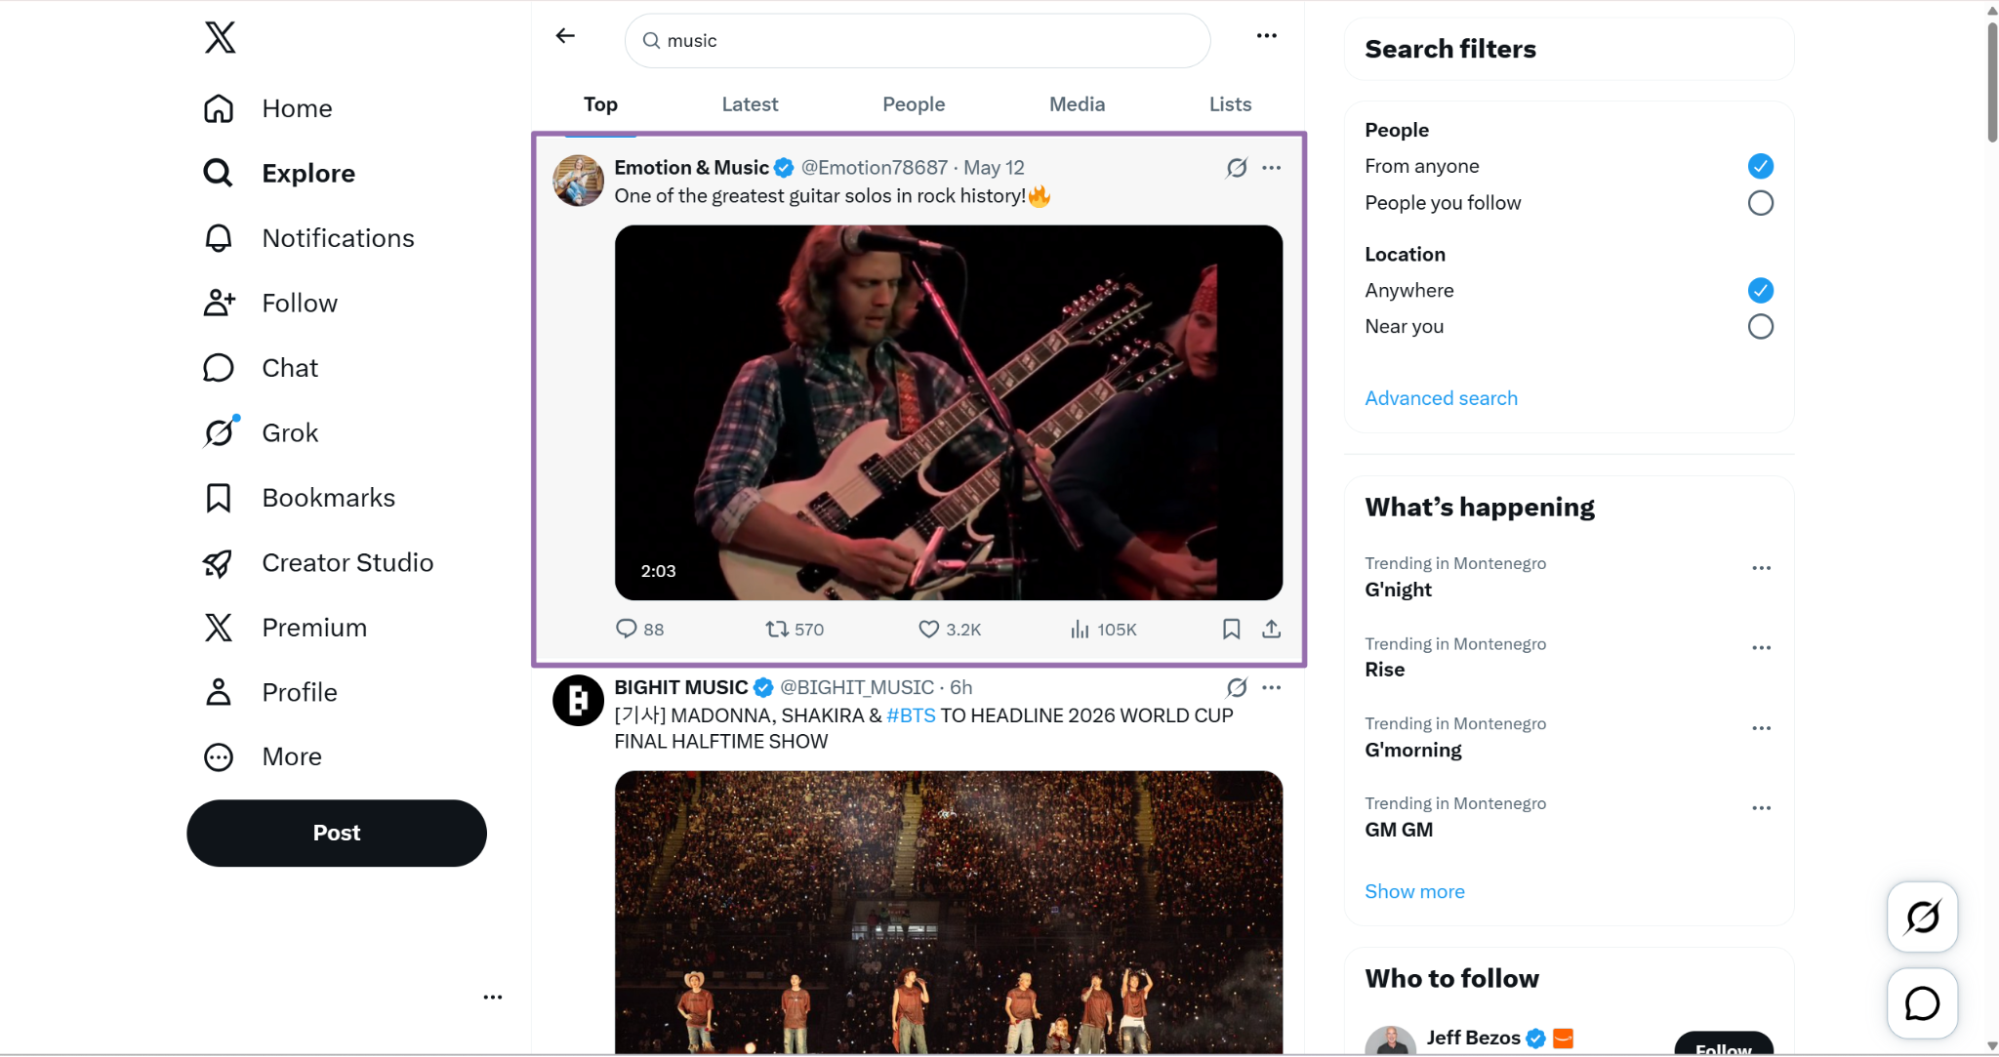Open the BIGHIT MUSIC profile avatar

click(578, 701)
